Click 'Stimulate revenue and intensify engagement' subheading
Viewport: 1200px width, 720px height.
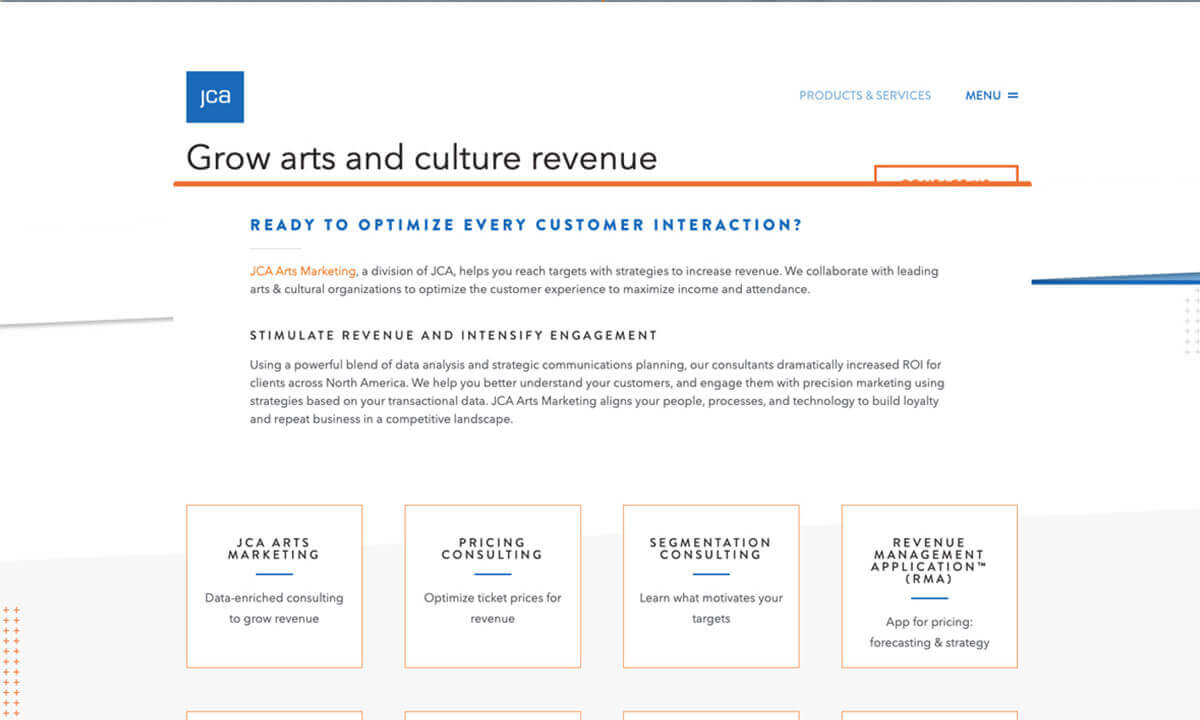tap(454, 335)
